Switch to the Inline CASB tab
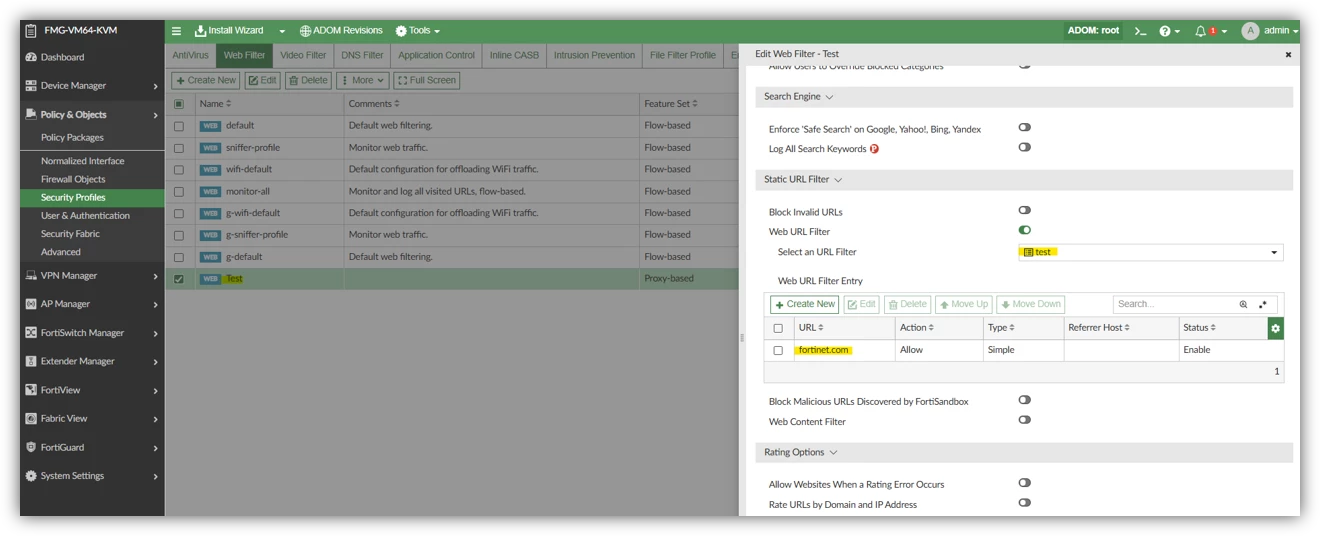 click(x=514, y=55)
